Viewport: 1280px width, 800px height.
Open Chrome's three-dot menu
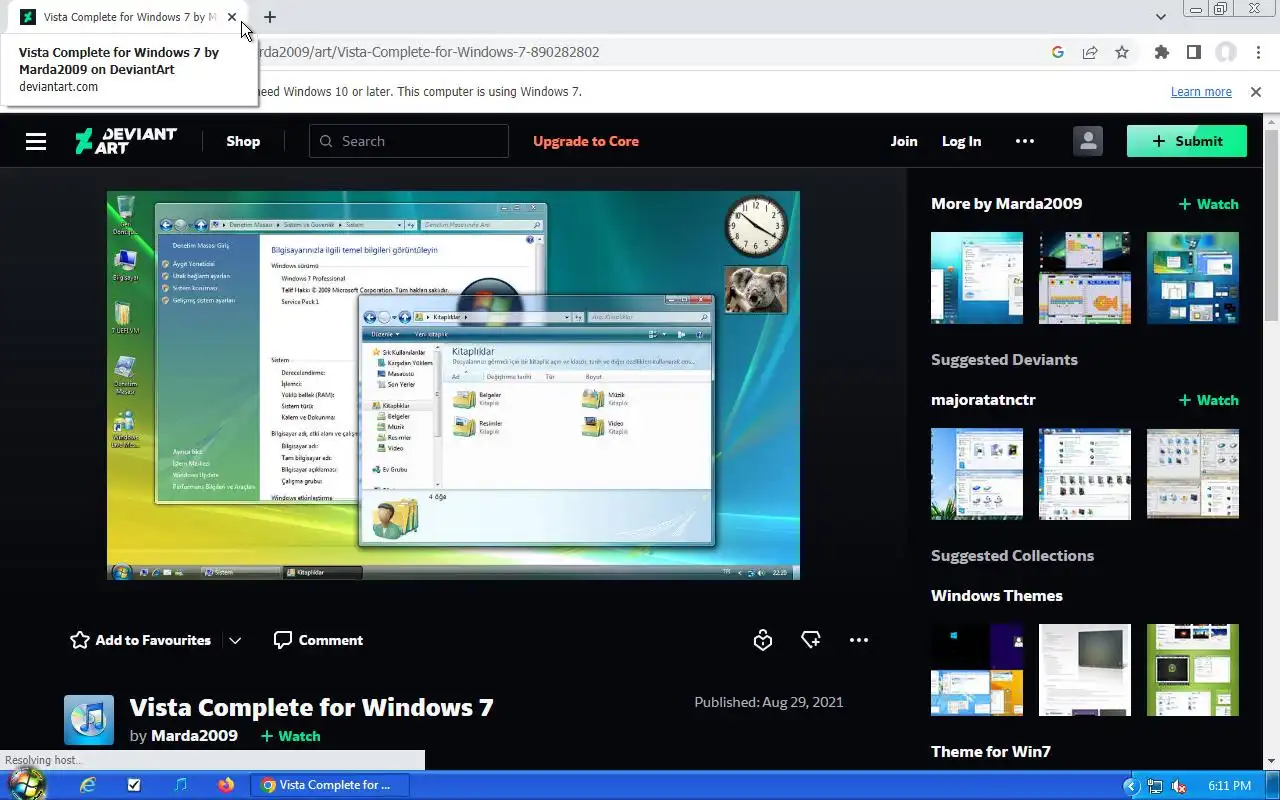[x=1260, y=52]
